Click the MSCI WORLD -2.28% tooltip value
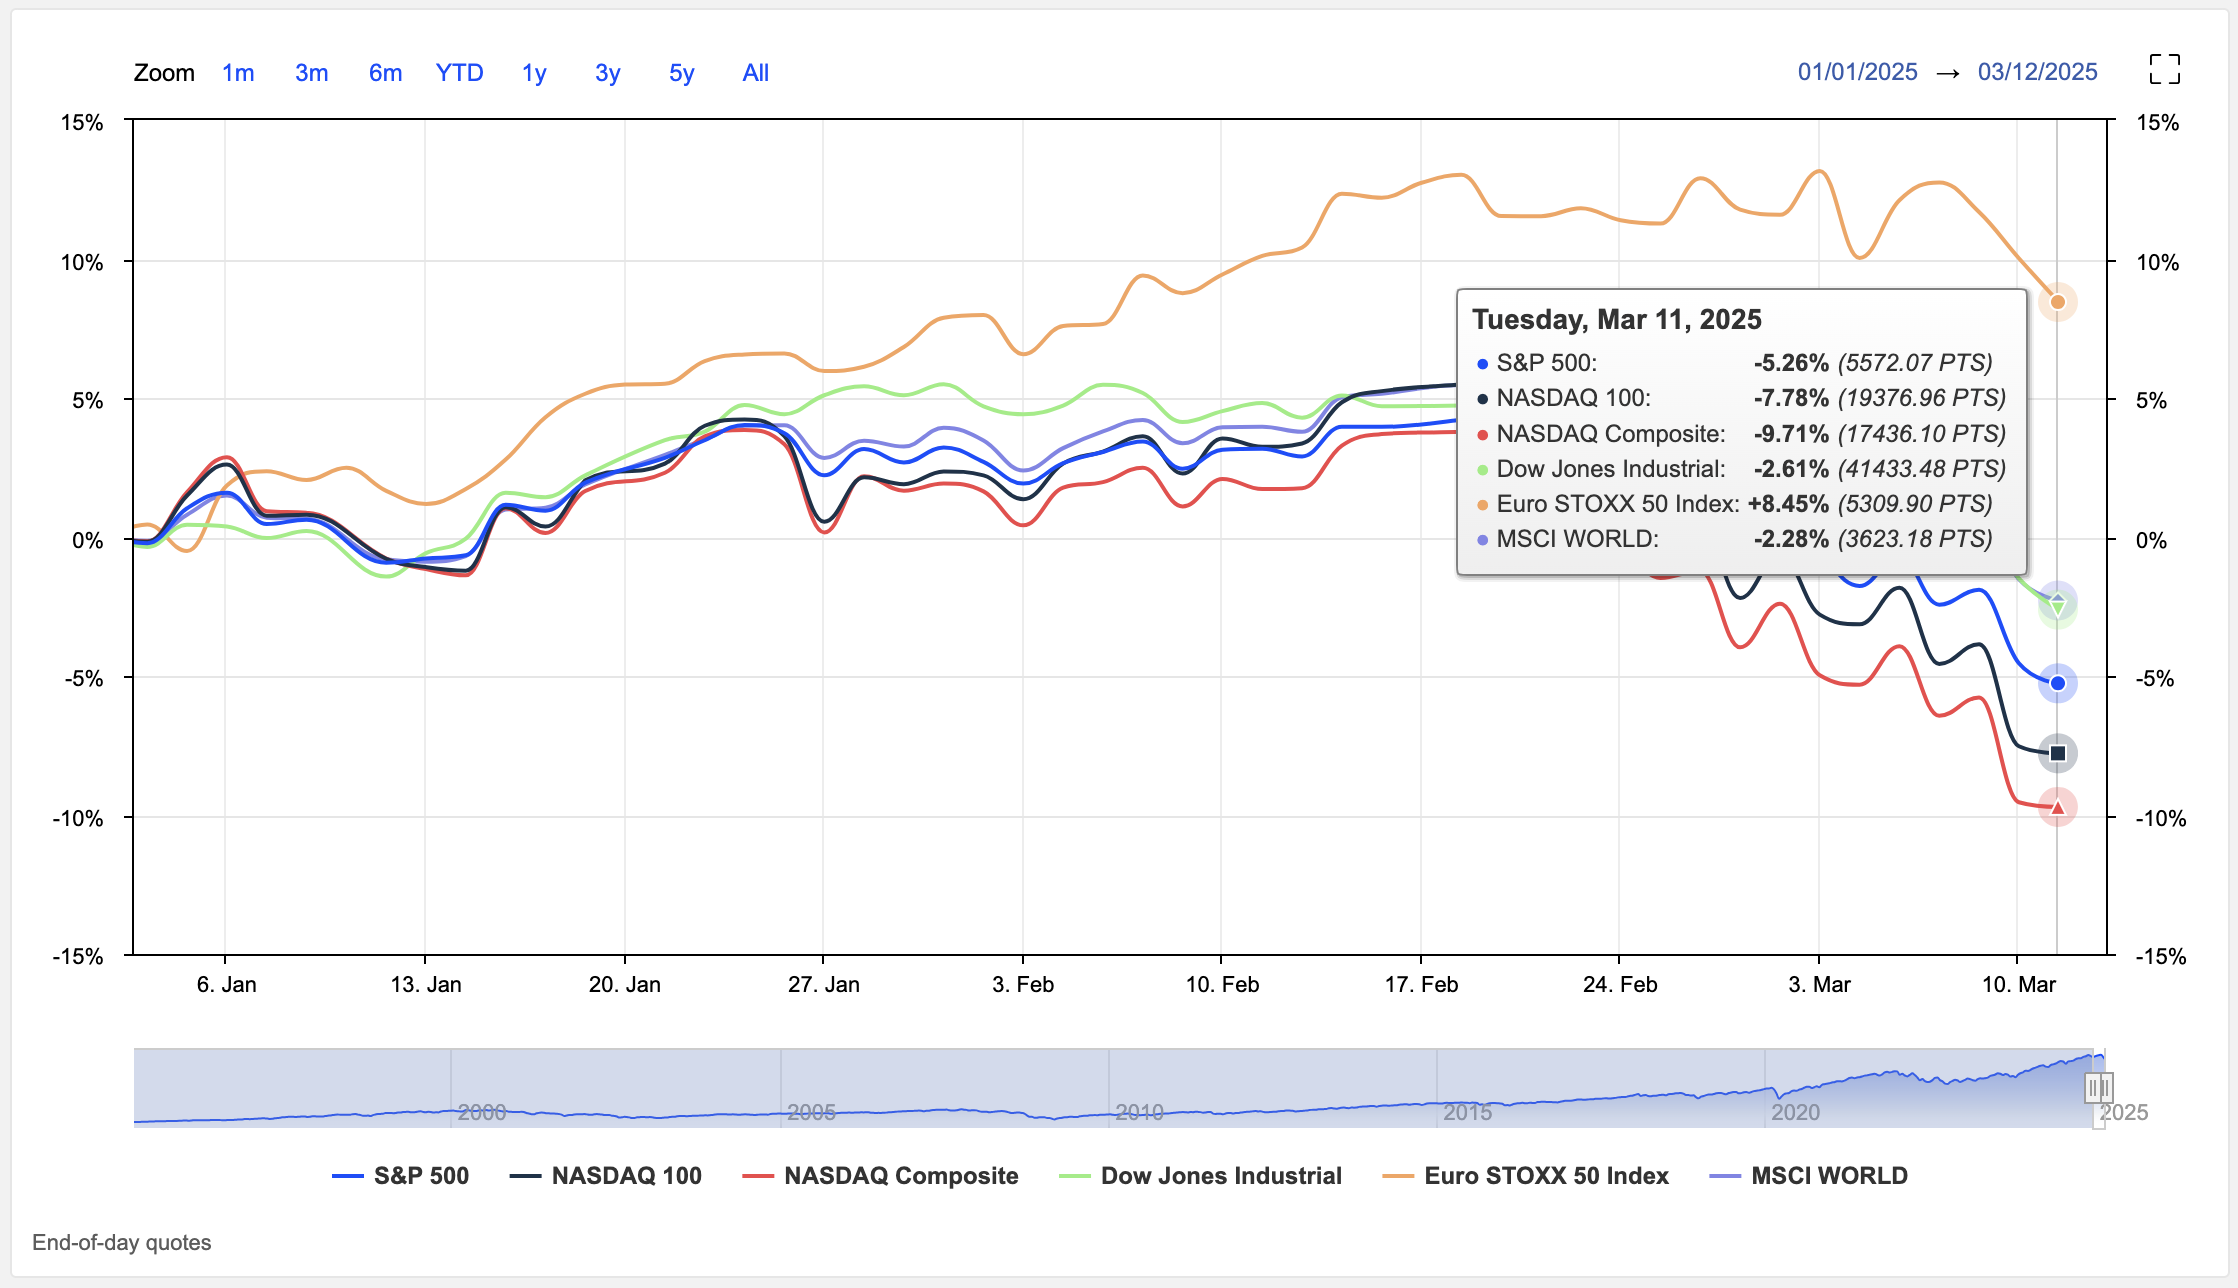Viewport: 2238px width, 1288px height. [1791, 539]
